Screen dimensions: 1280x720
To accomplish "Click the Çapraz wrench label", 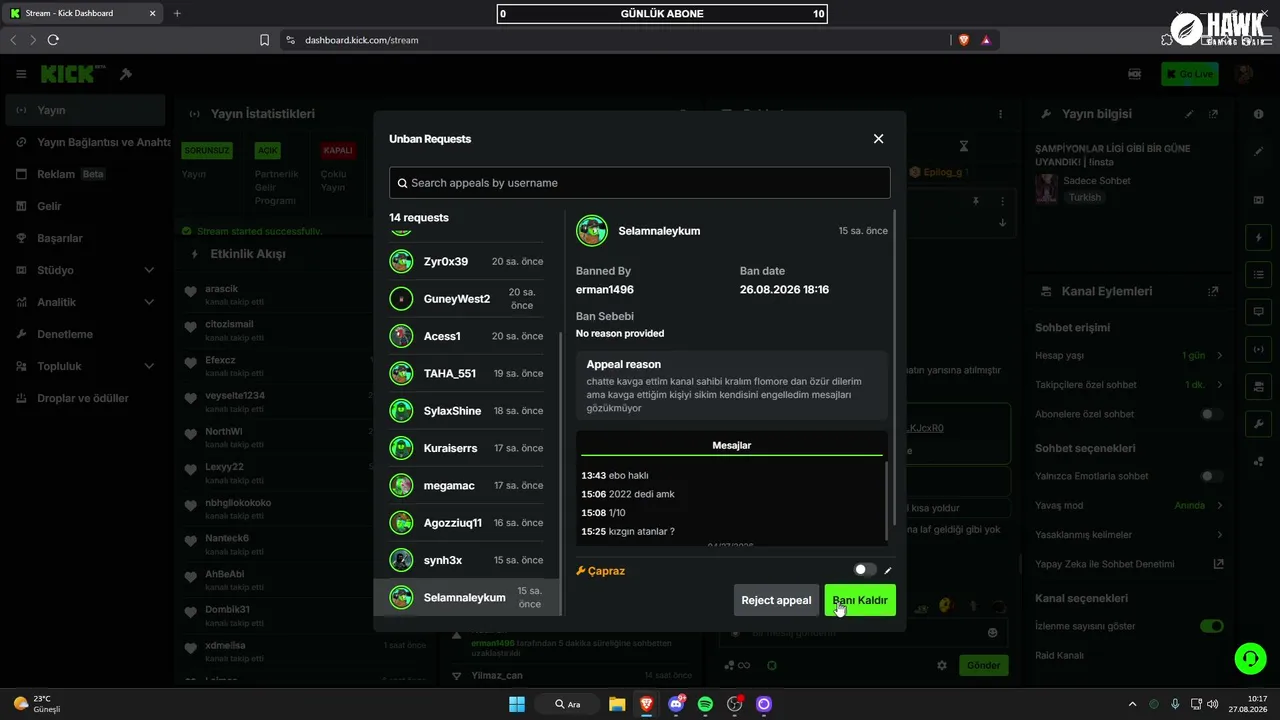I will point(601,571).
